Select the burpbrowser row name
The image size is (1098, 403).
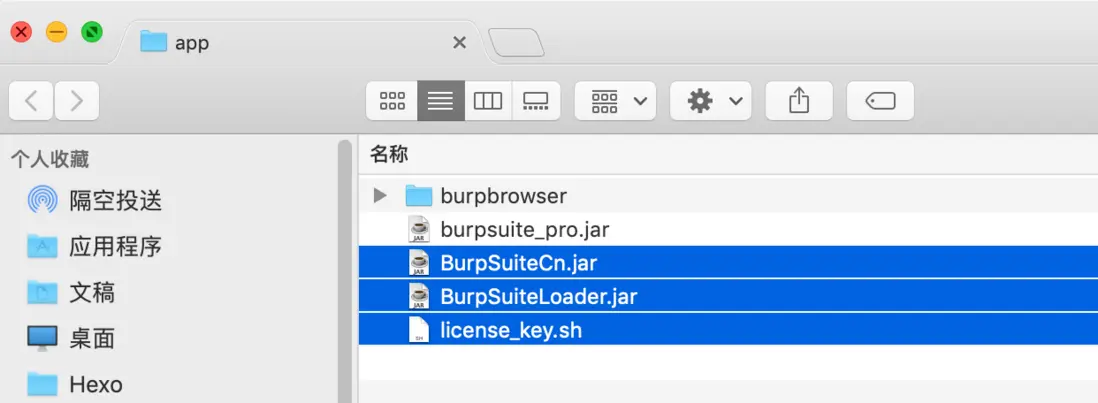click(503, 195)
